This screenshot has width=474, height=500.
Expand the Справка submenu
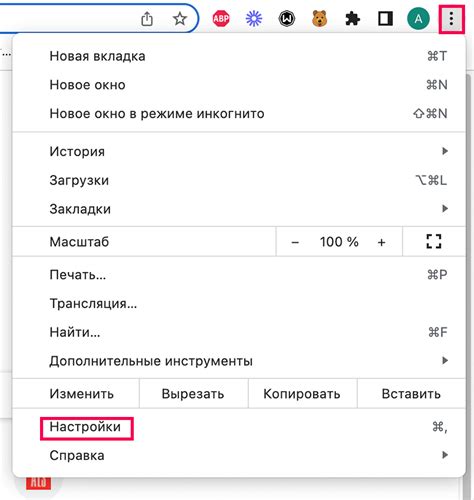click(239, 455)
